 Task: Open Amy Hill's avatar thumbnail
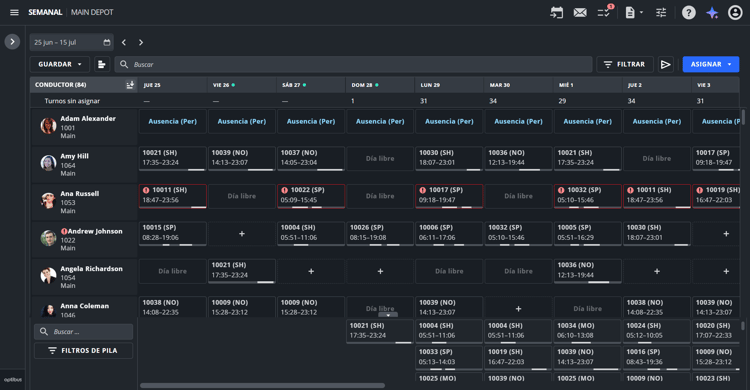pyautogui.click(x=48, y=163)
